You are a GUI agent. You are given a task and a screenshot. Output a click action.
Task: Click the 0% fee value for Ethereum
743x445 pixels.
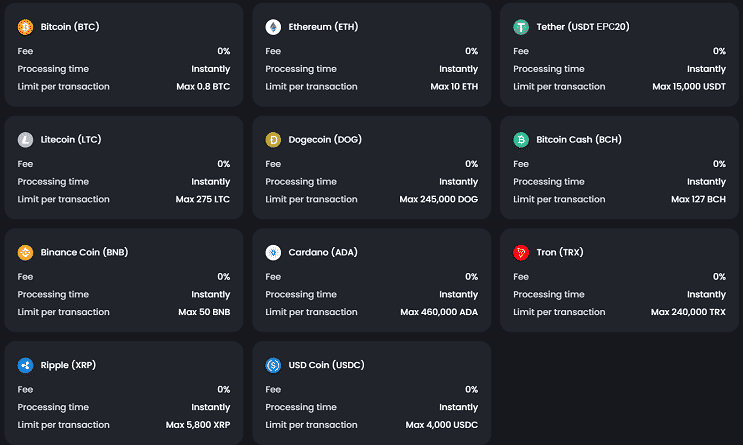click(471, 51)
